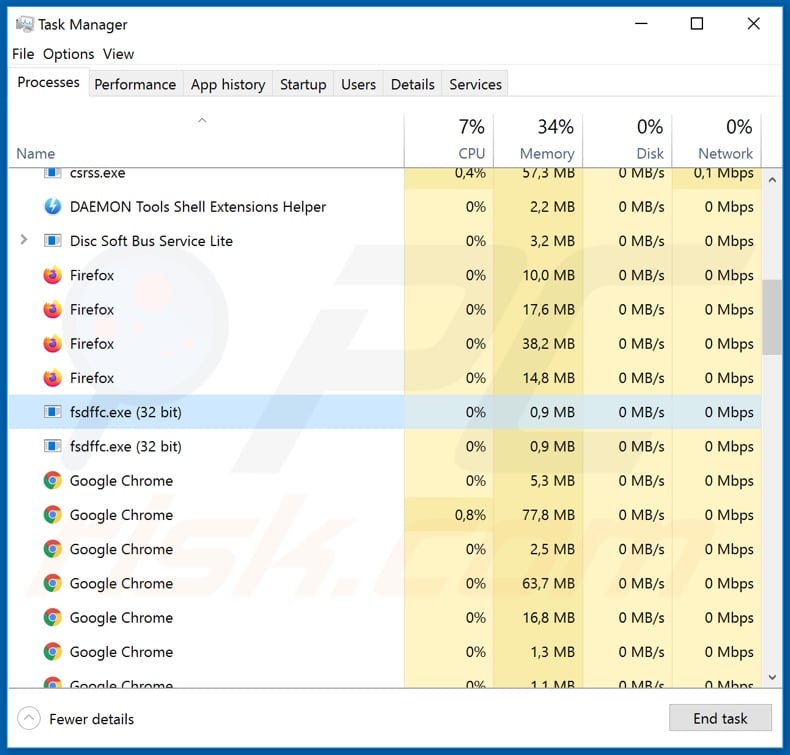The image size is (790, 755).
Task: Minimize the Task Manager window
Action: point(641,23)
